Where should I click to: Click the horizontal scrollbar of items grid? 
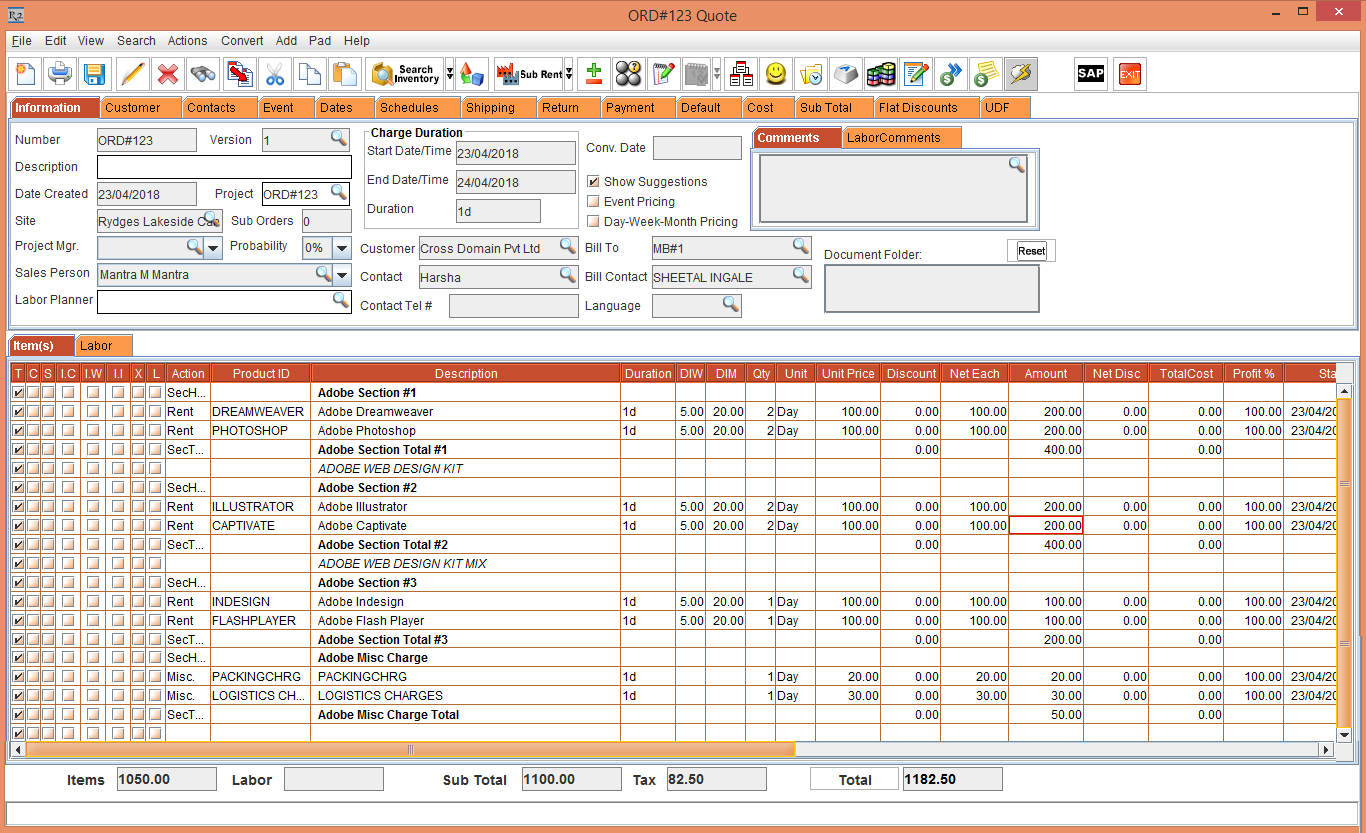[410, 749]
